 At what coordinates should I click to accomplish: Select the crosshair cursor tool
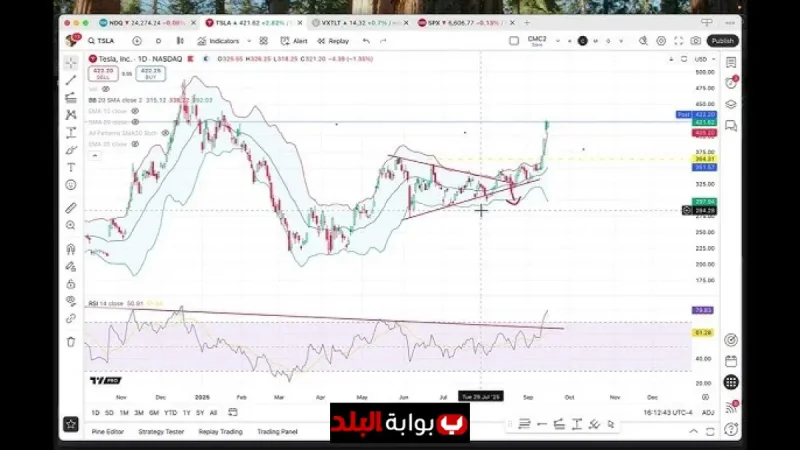(x=71, y=63)
